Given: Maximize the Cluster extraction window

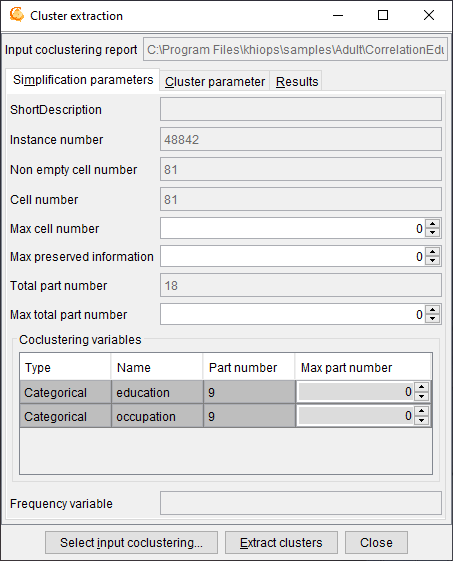Looking at the screenshot, I should click(383, 15).
